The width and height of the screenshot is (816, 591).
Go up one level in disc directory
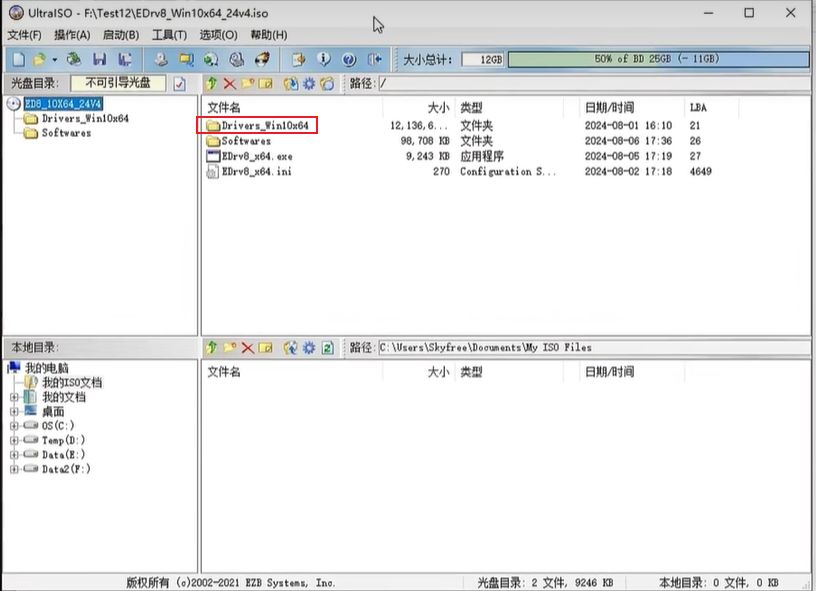coord(211,84)
